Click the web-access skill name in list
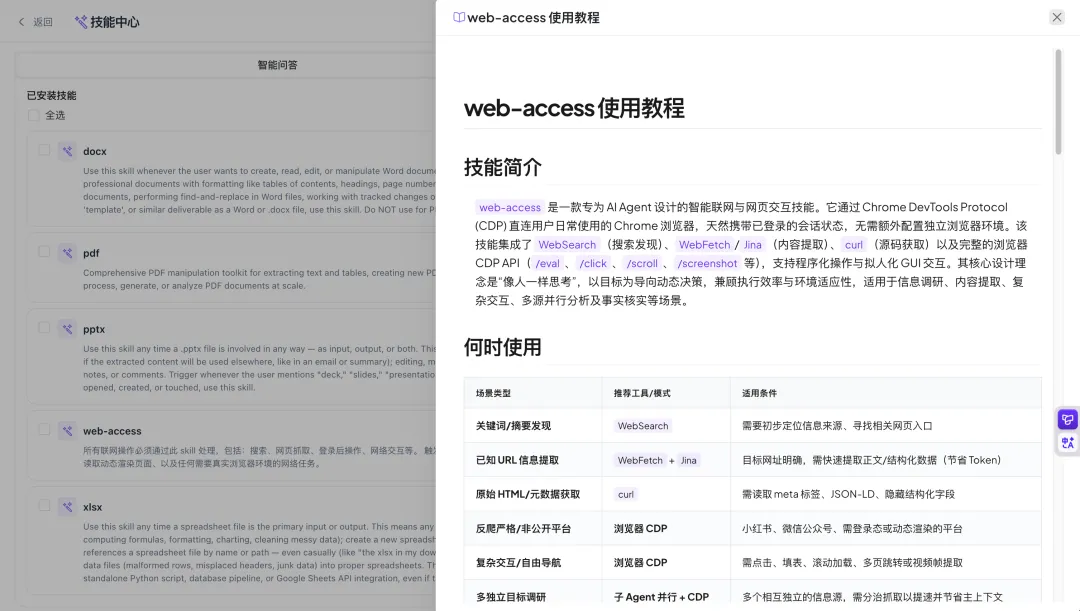1080x611 pixels. (x=112, y=431)
